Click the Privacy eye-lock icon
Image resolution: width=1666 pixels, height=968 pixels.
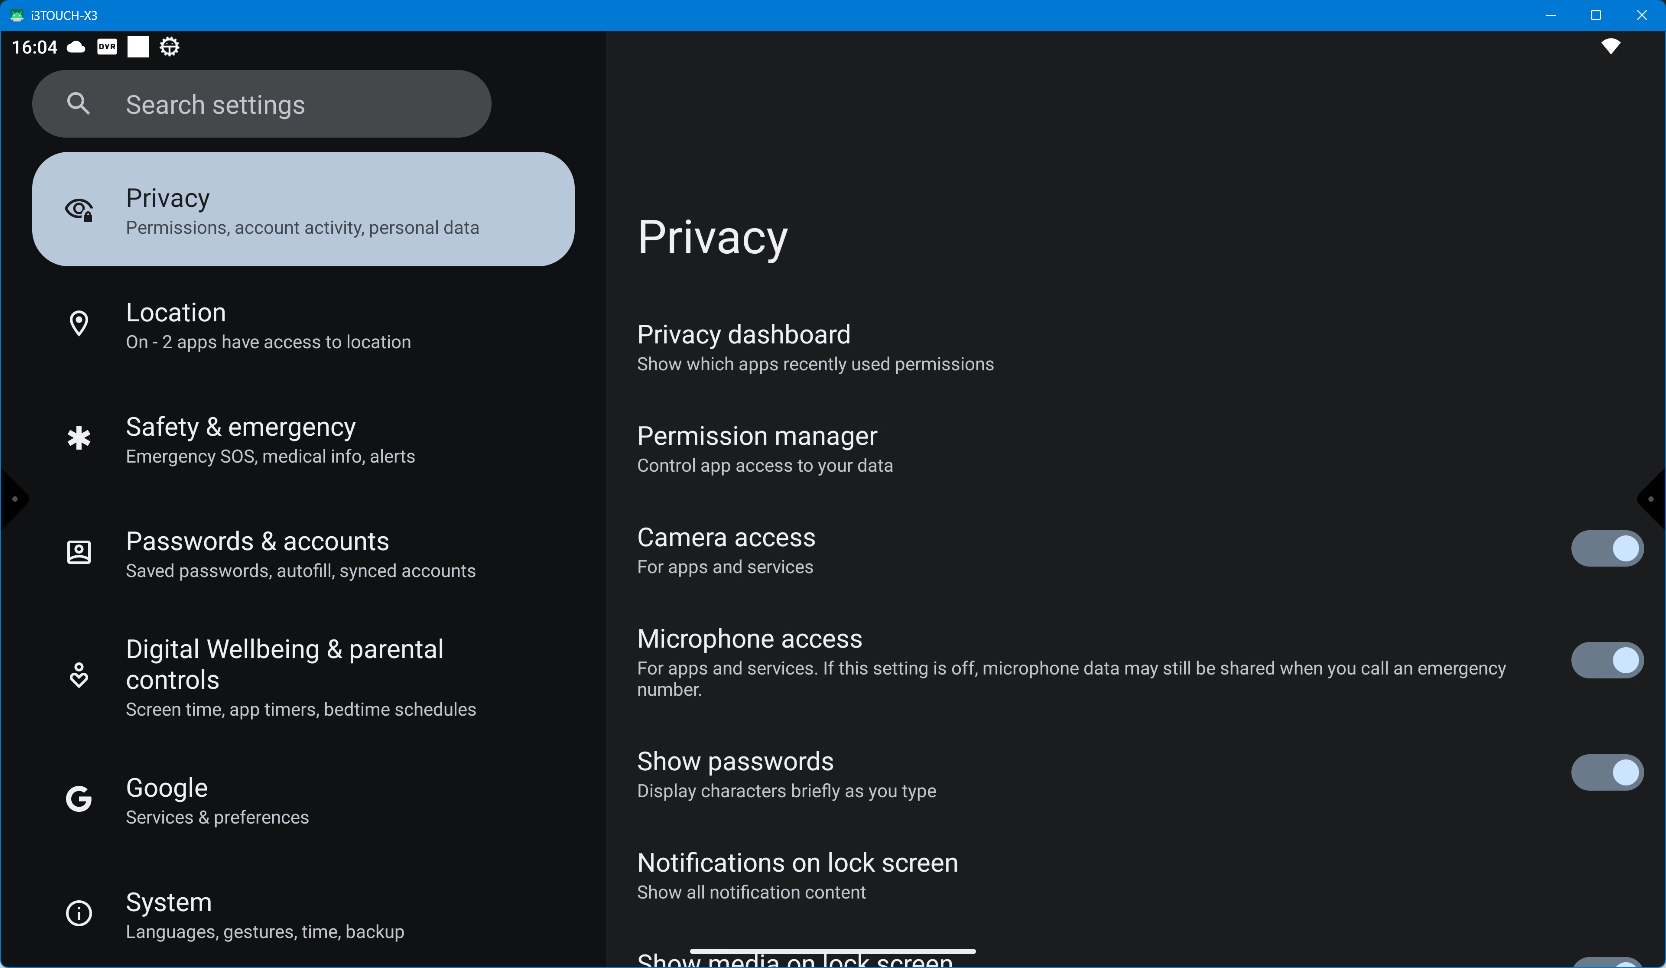click(79, 210)
